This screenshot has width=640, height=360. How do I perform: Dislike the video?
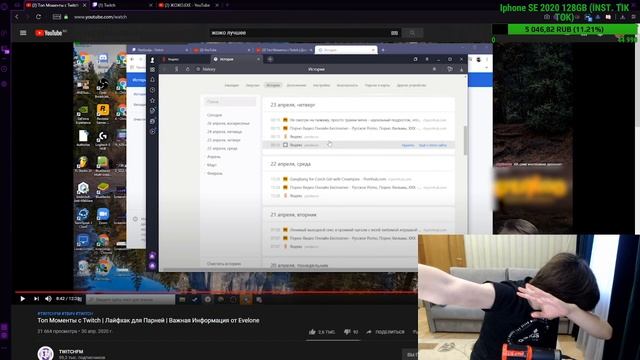pos(351,332)
